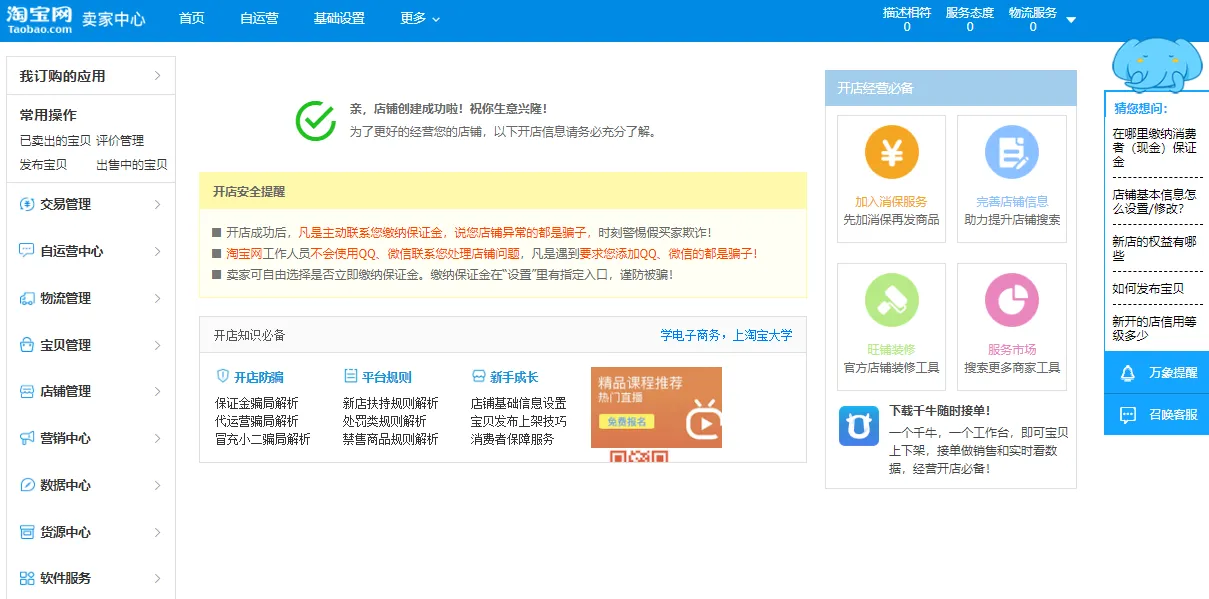This screenshot has height=599, width=1209.
Task: Expand the header ratings dropdown arrow
Action: (x=1071, y=20)
